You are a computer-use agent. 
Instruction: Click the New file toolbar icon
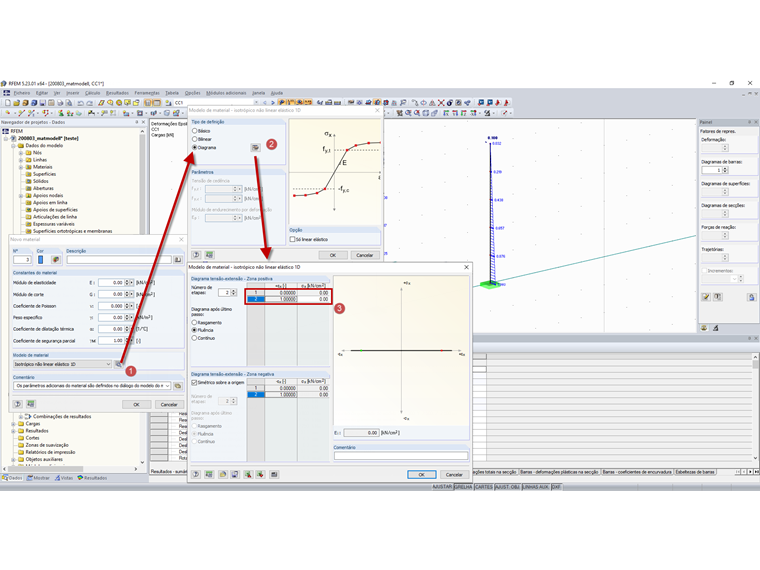click(7, 103)
